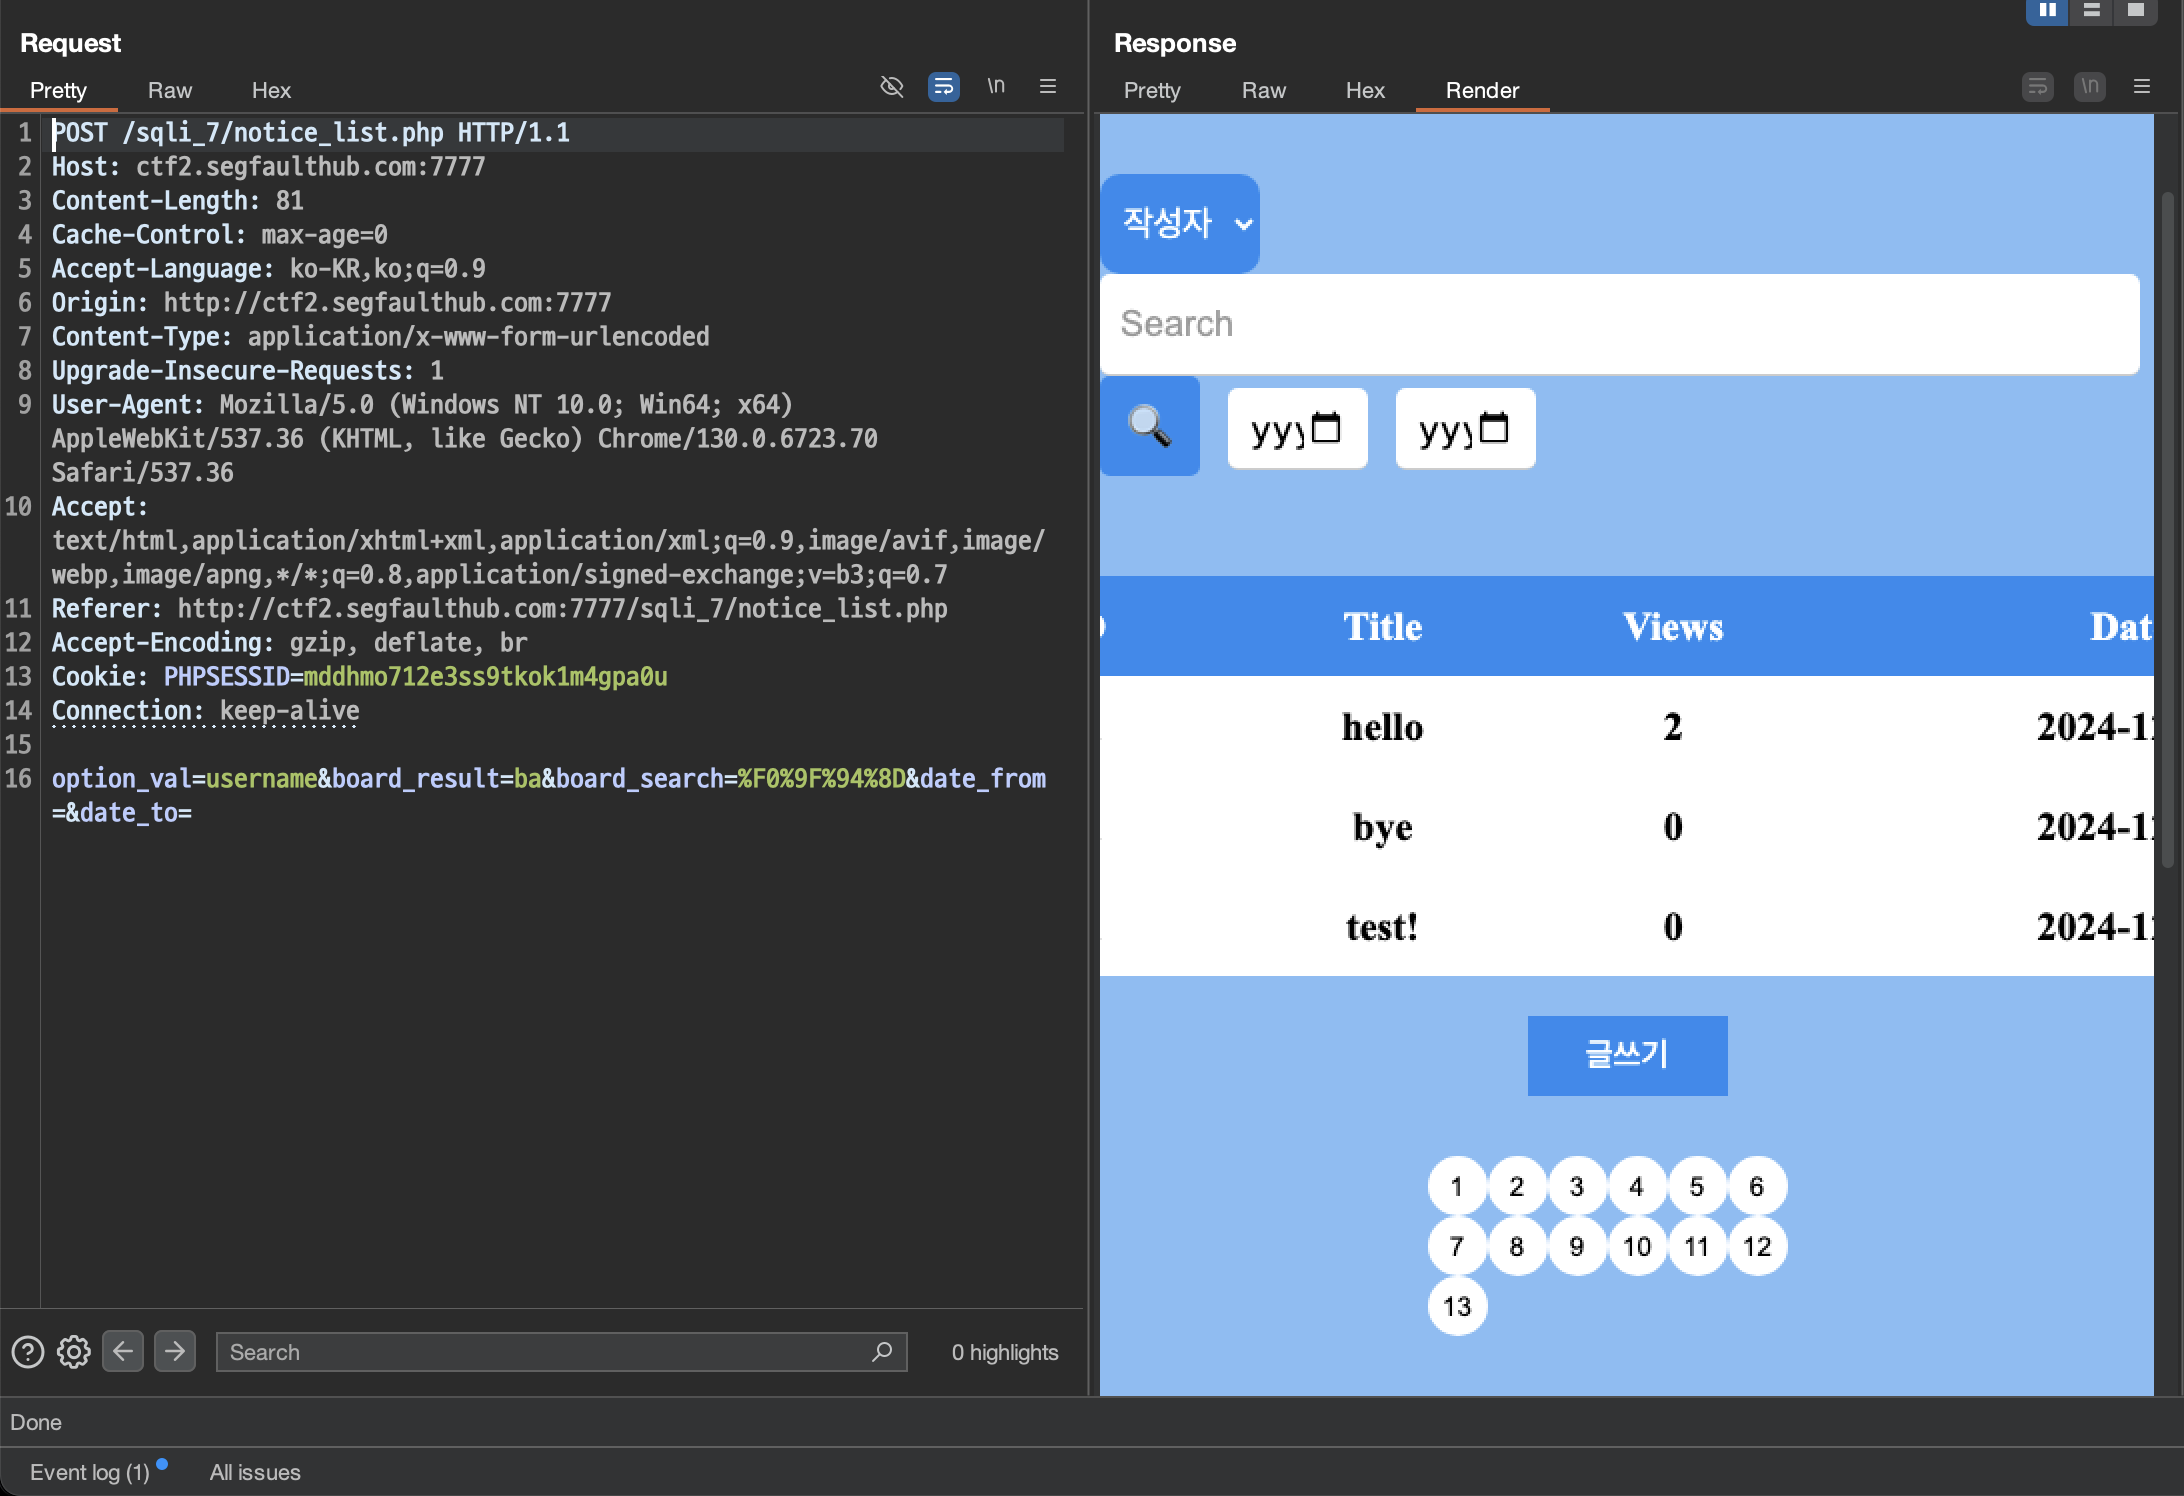Toggle show newline characters in request

pyautogui.click(x=996, y=87)
